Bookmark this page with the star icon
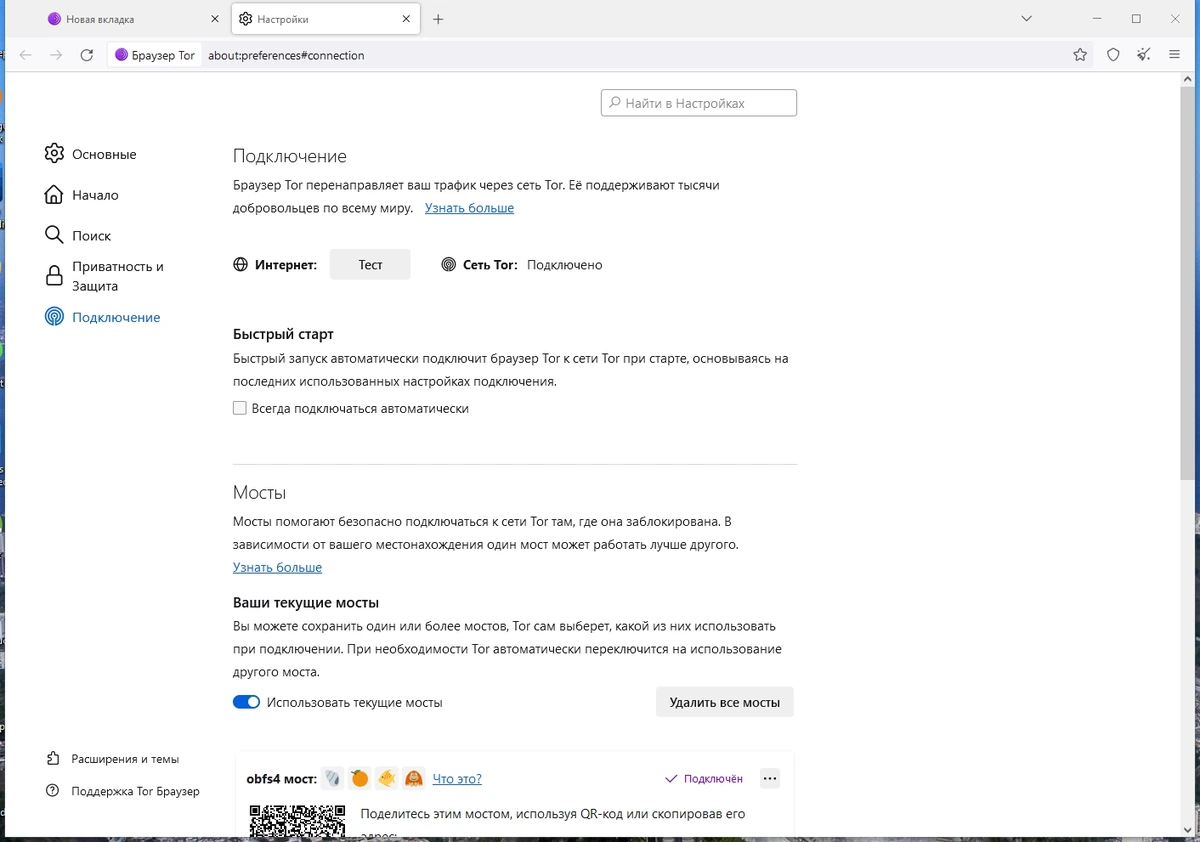 point(1080,55)
